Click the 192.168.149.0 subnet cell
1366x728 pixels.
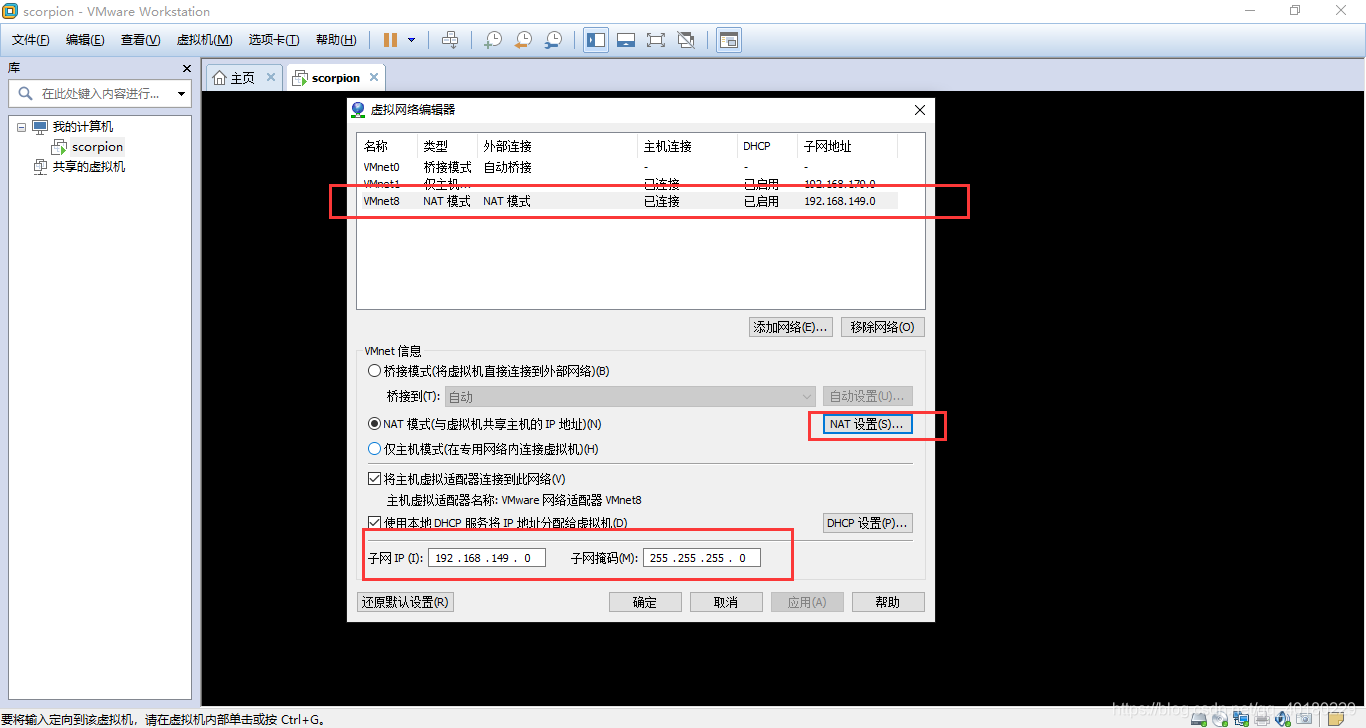839,201
